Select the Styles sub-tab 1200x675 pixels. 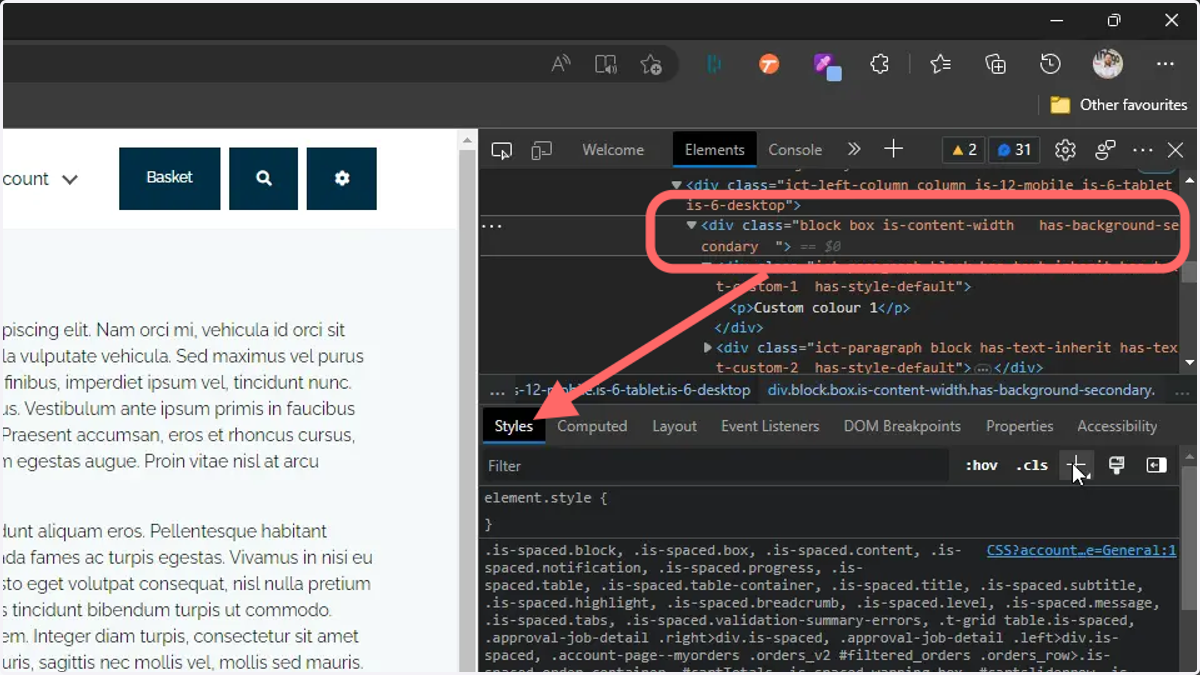coord(514,426)
